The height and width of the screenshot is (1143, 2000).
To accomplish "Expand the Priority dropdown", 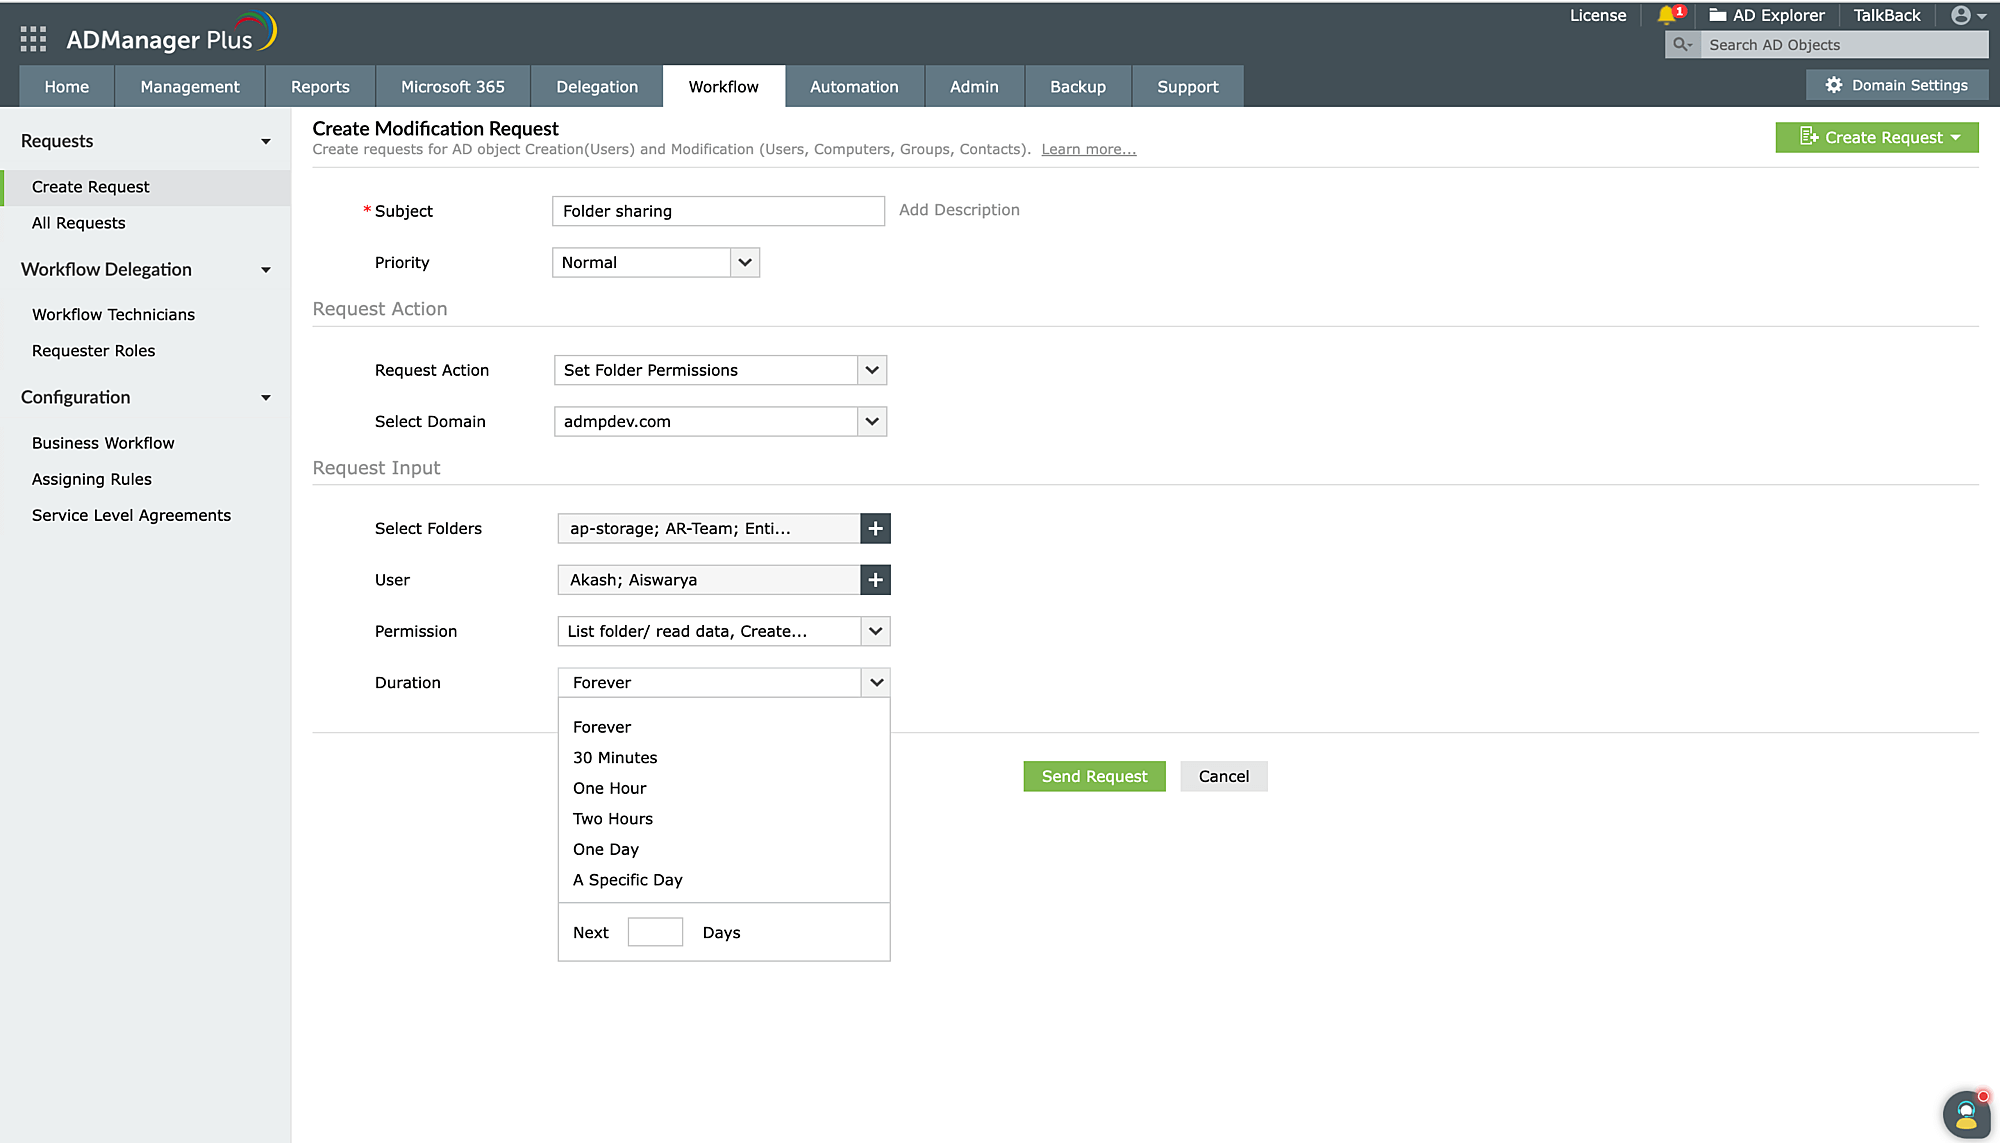I will (x=744, y=262).
